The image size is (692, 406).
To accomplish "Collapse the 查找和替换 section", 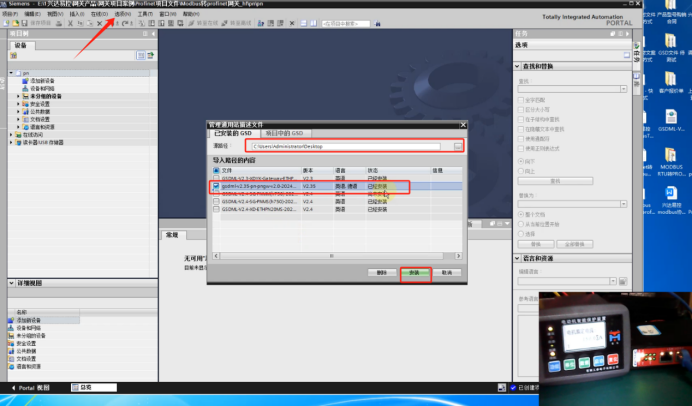I will 517,66.
